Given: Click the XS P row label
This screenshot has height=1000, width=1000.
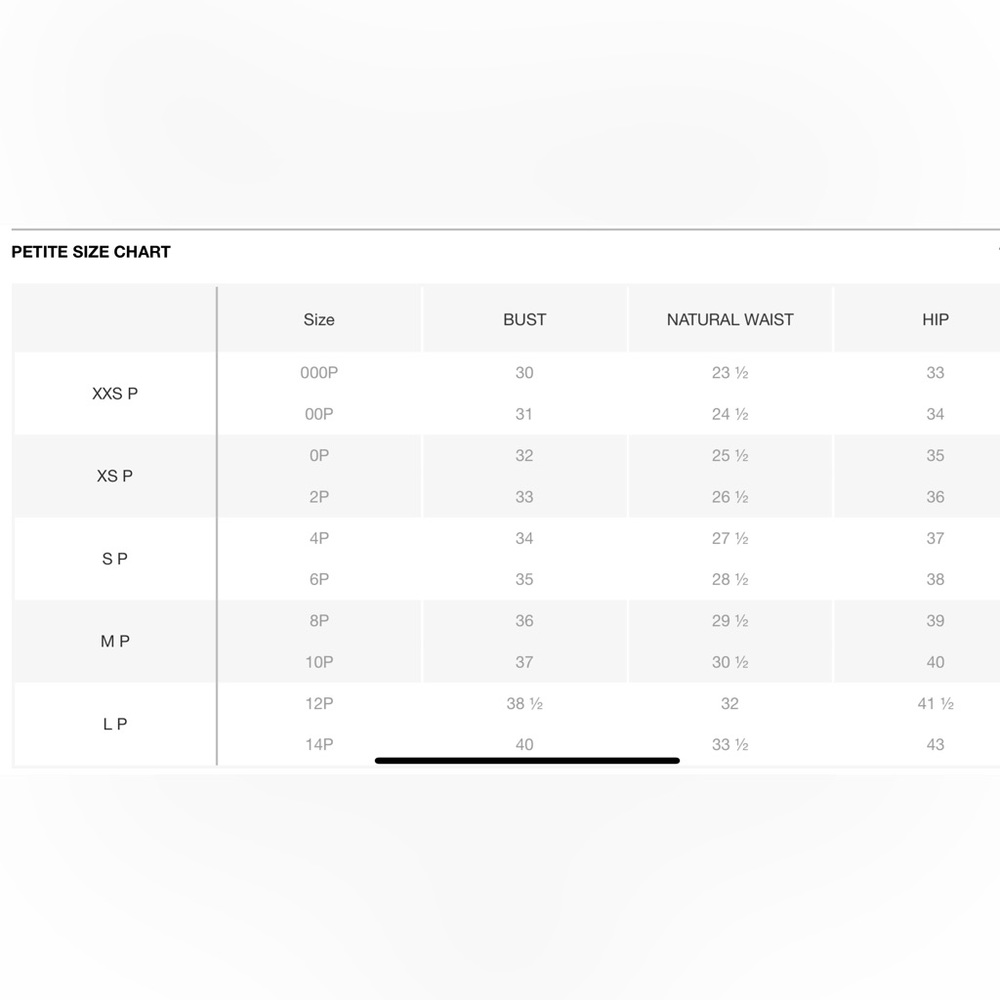Looking at the screenshot, I should 115,476.
